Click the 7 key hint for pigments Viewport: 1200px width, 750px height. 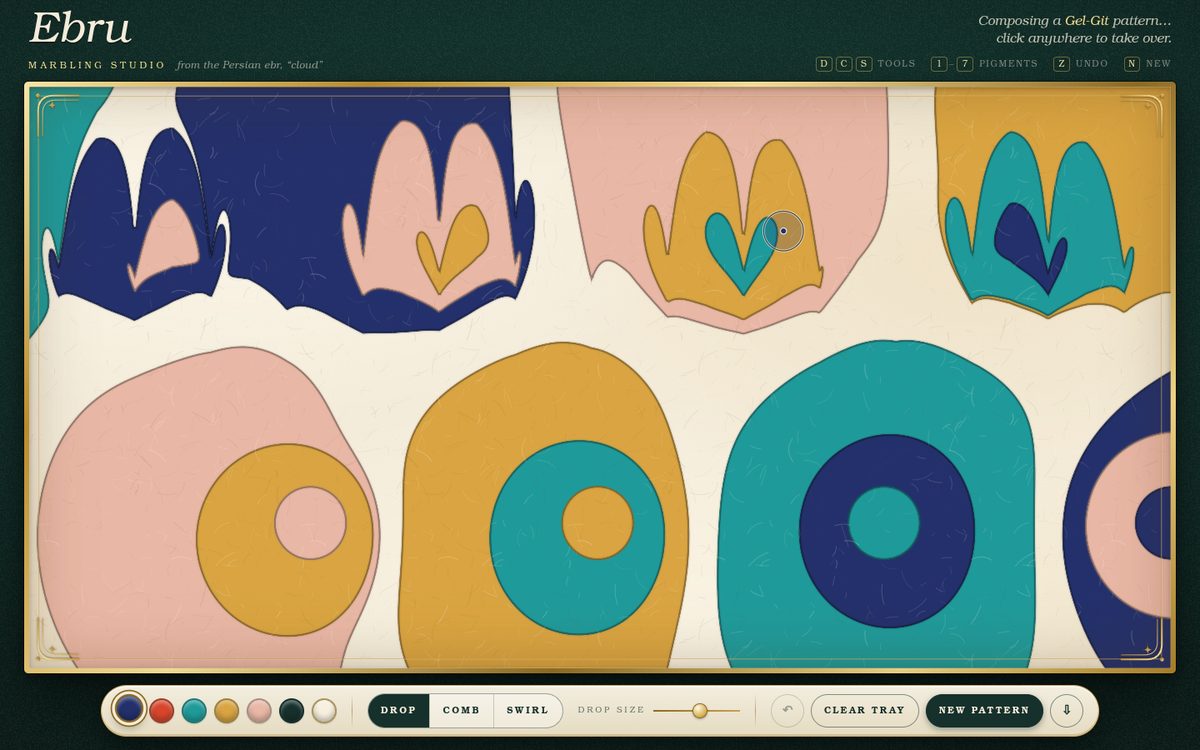[x=965, y=64]
